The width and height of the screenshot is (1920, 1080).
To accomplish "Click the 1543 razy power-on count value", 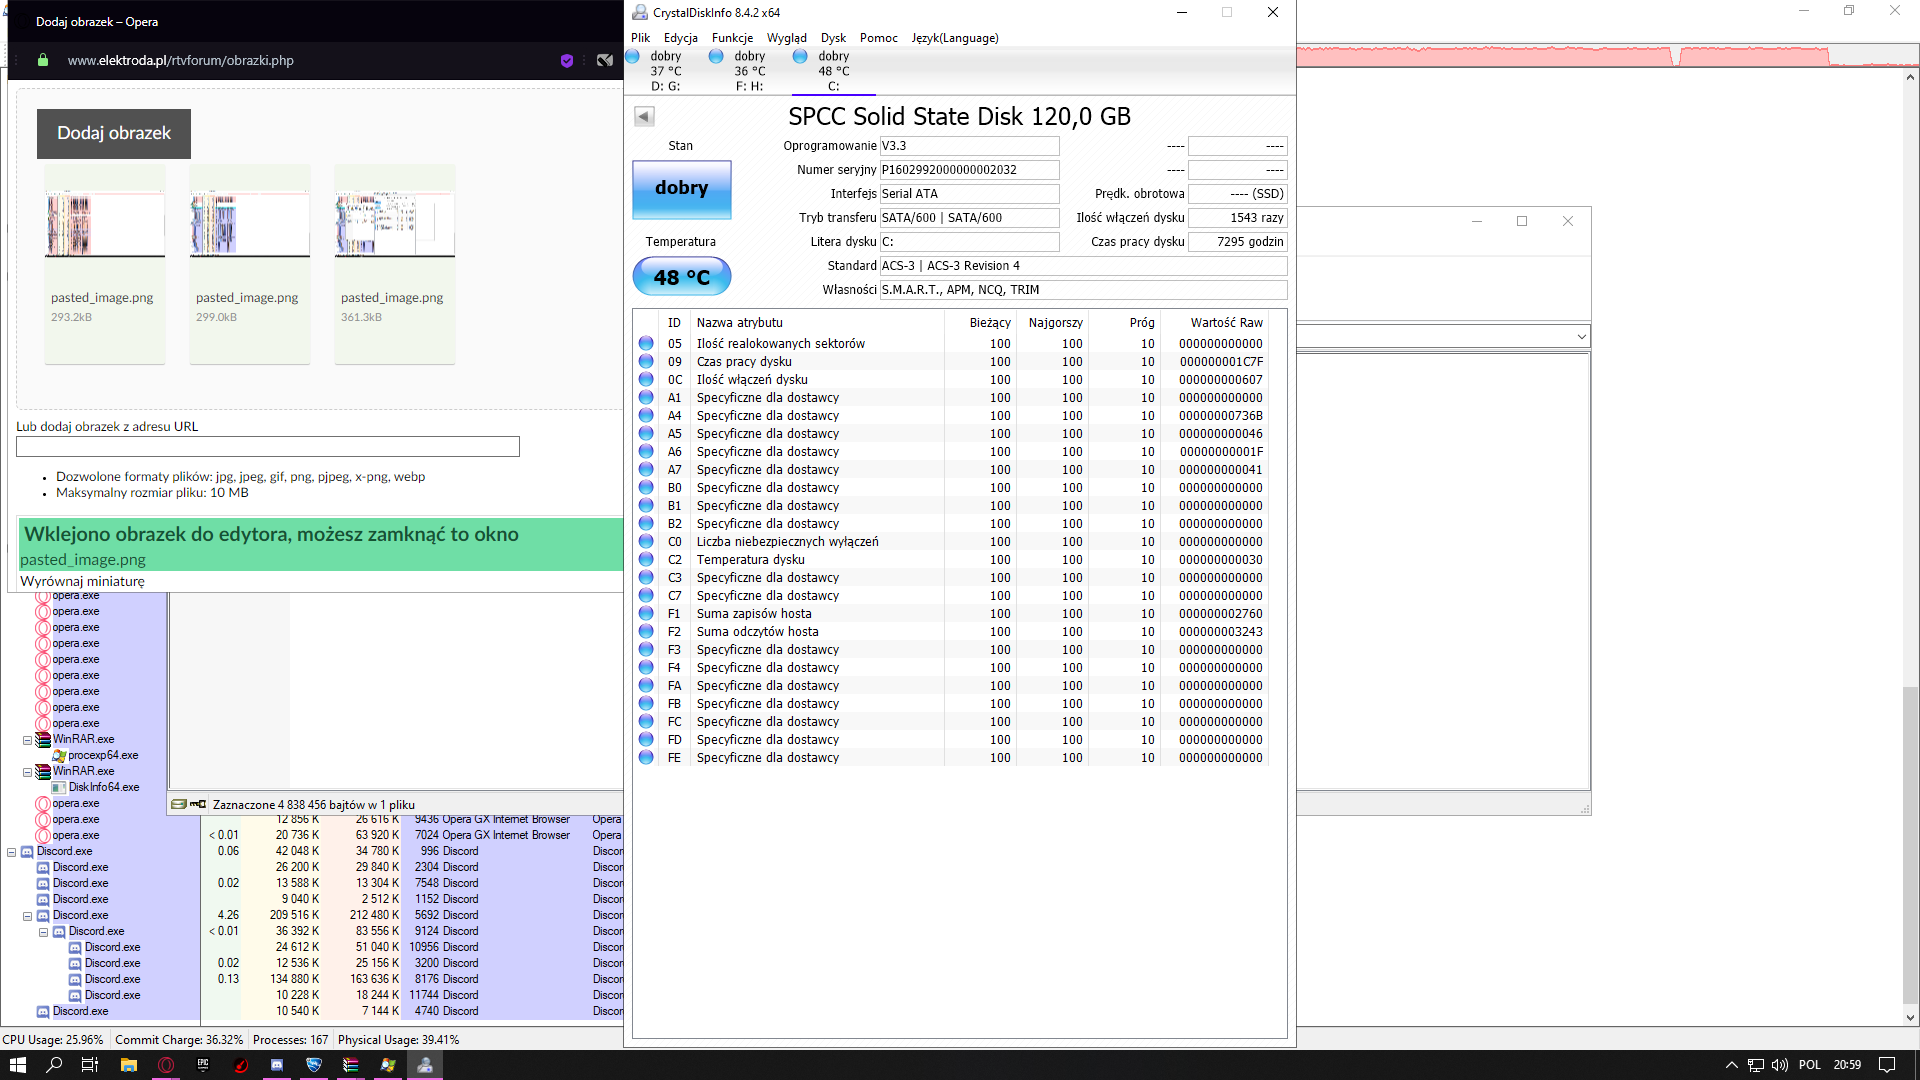I will (x=1237, y=218).
